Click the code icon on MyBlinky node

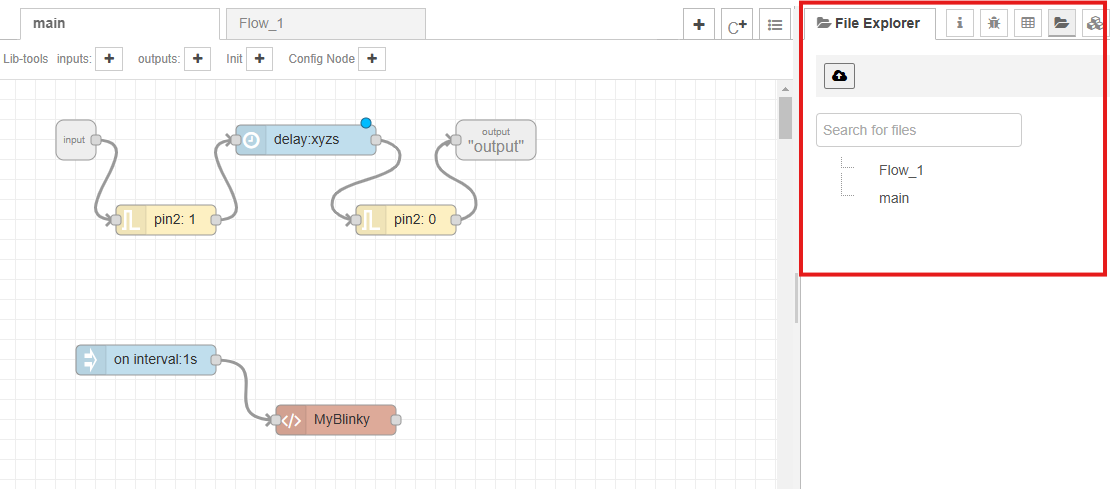click(291, 420)
